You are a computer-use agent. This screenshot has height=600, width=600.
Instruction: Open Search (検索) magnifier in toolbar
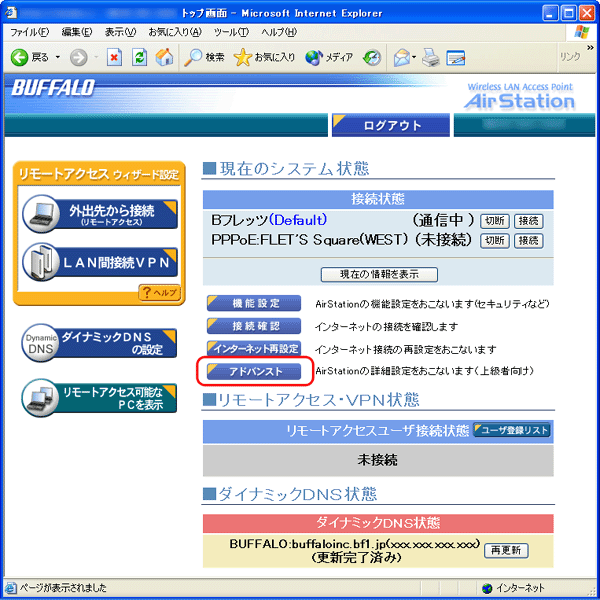click(x=204, y=58)
